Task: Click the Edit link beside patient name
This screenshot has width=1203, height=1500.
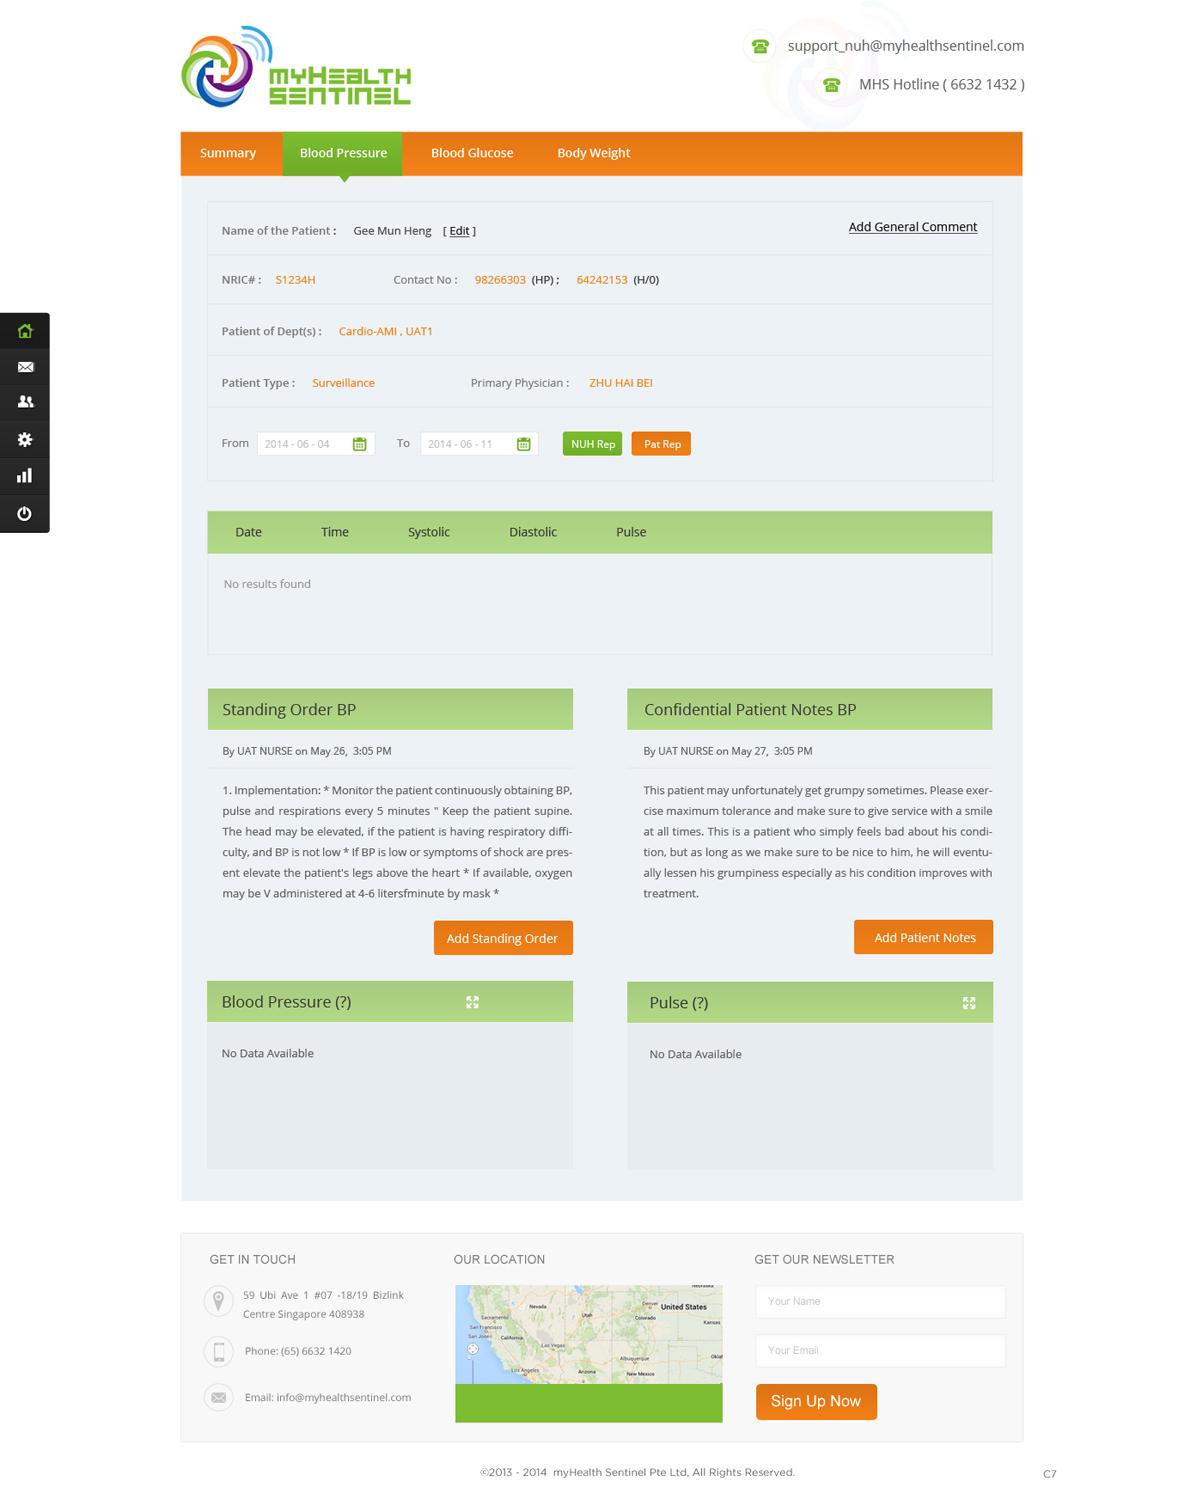Action: 459,231
